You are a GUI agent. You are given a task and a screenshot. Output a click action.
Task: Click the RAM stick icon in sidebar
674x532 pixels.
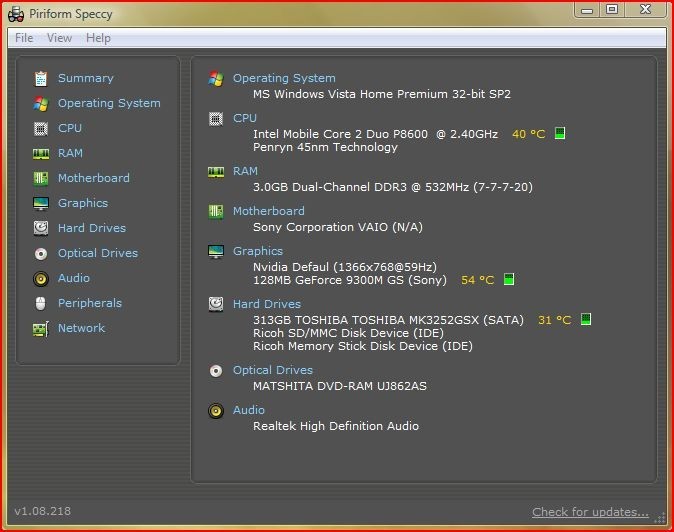pos(41,153)
